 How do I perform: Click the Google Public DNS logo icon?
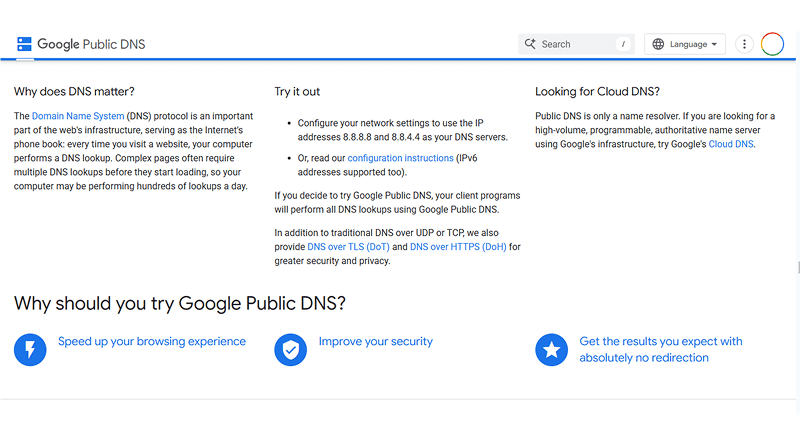point(24,44)
